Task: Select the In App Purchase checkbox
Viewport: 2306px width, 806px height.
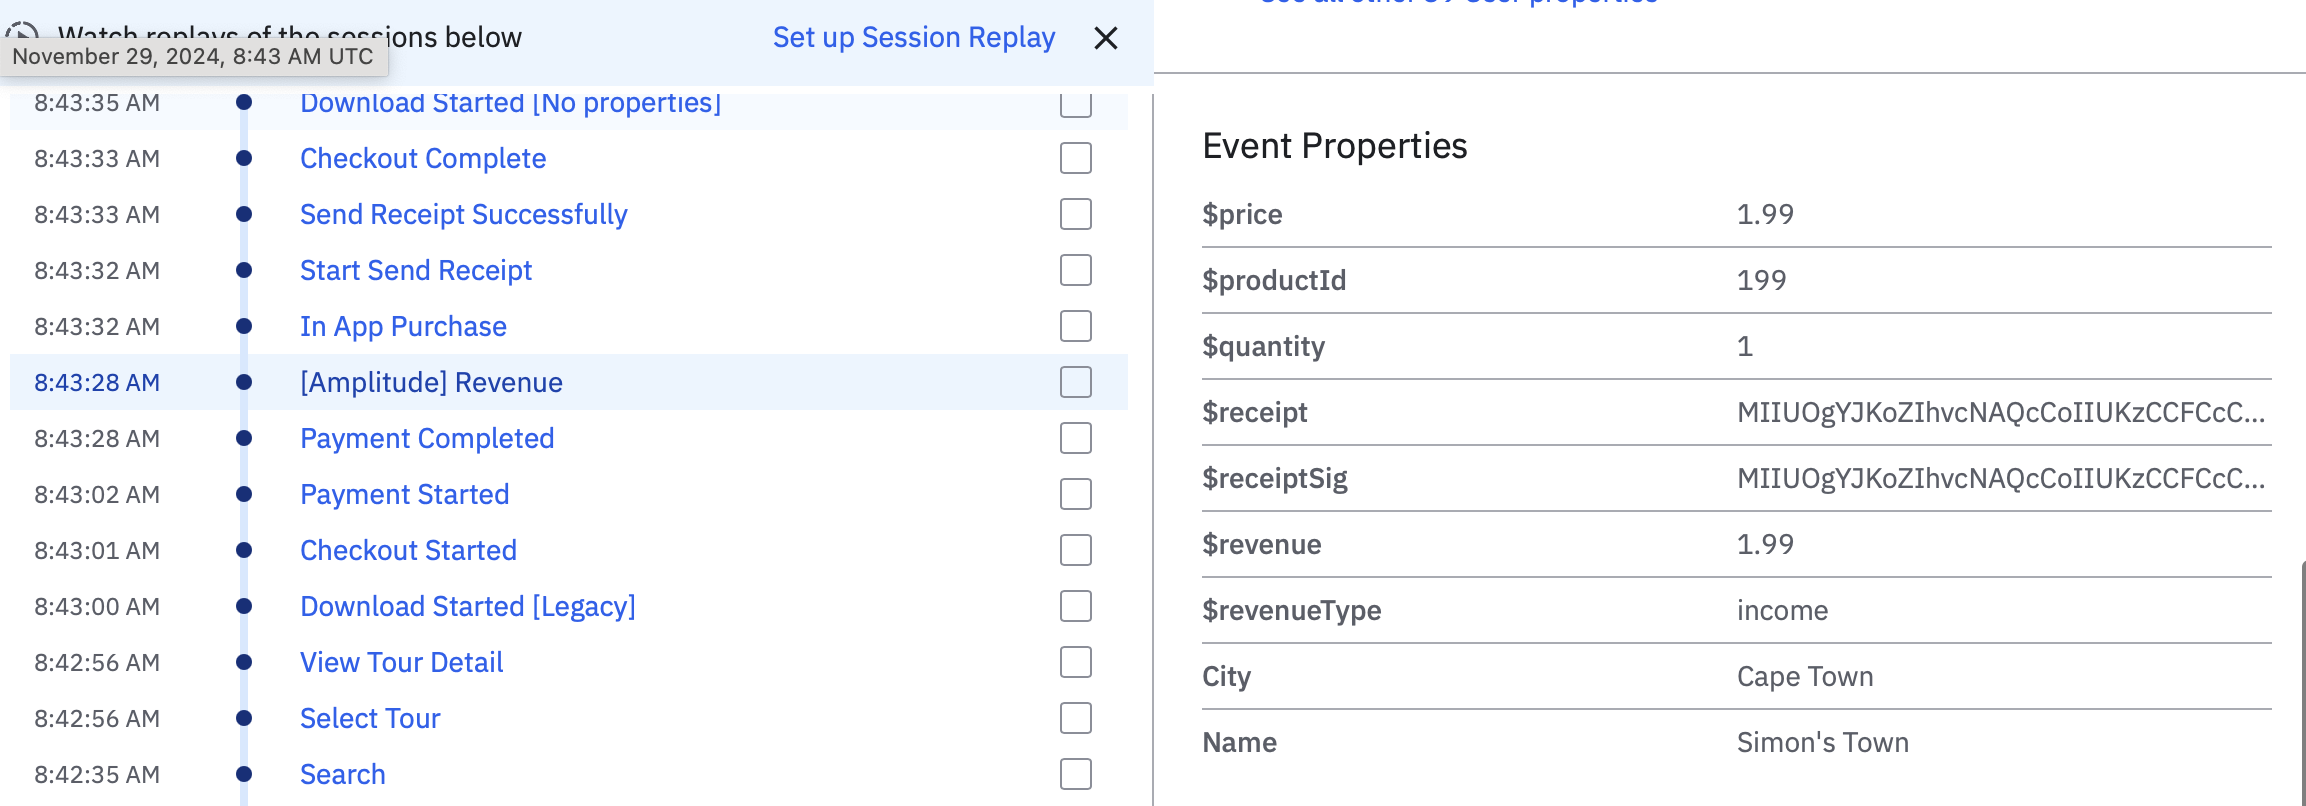Action: pos(1075,326)
